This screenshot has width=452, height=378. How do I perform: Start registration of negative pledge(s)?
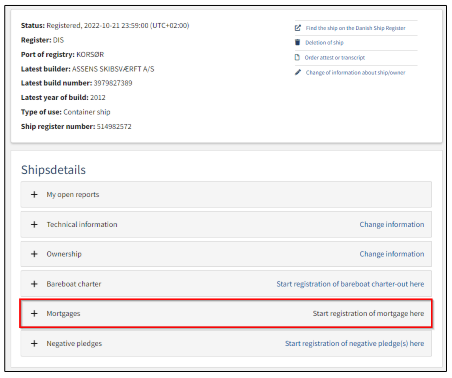point(355,343)
